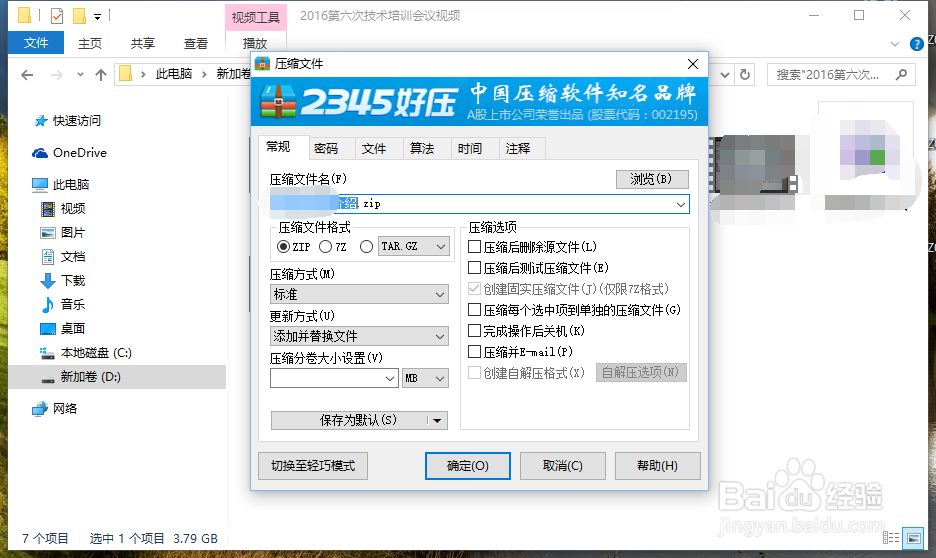Click 切换至轻巧模式 button
The width and height of the screenshot is (936, 558).
(313, 465)
